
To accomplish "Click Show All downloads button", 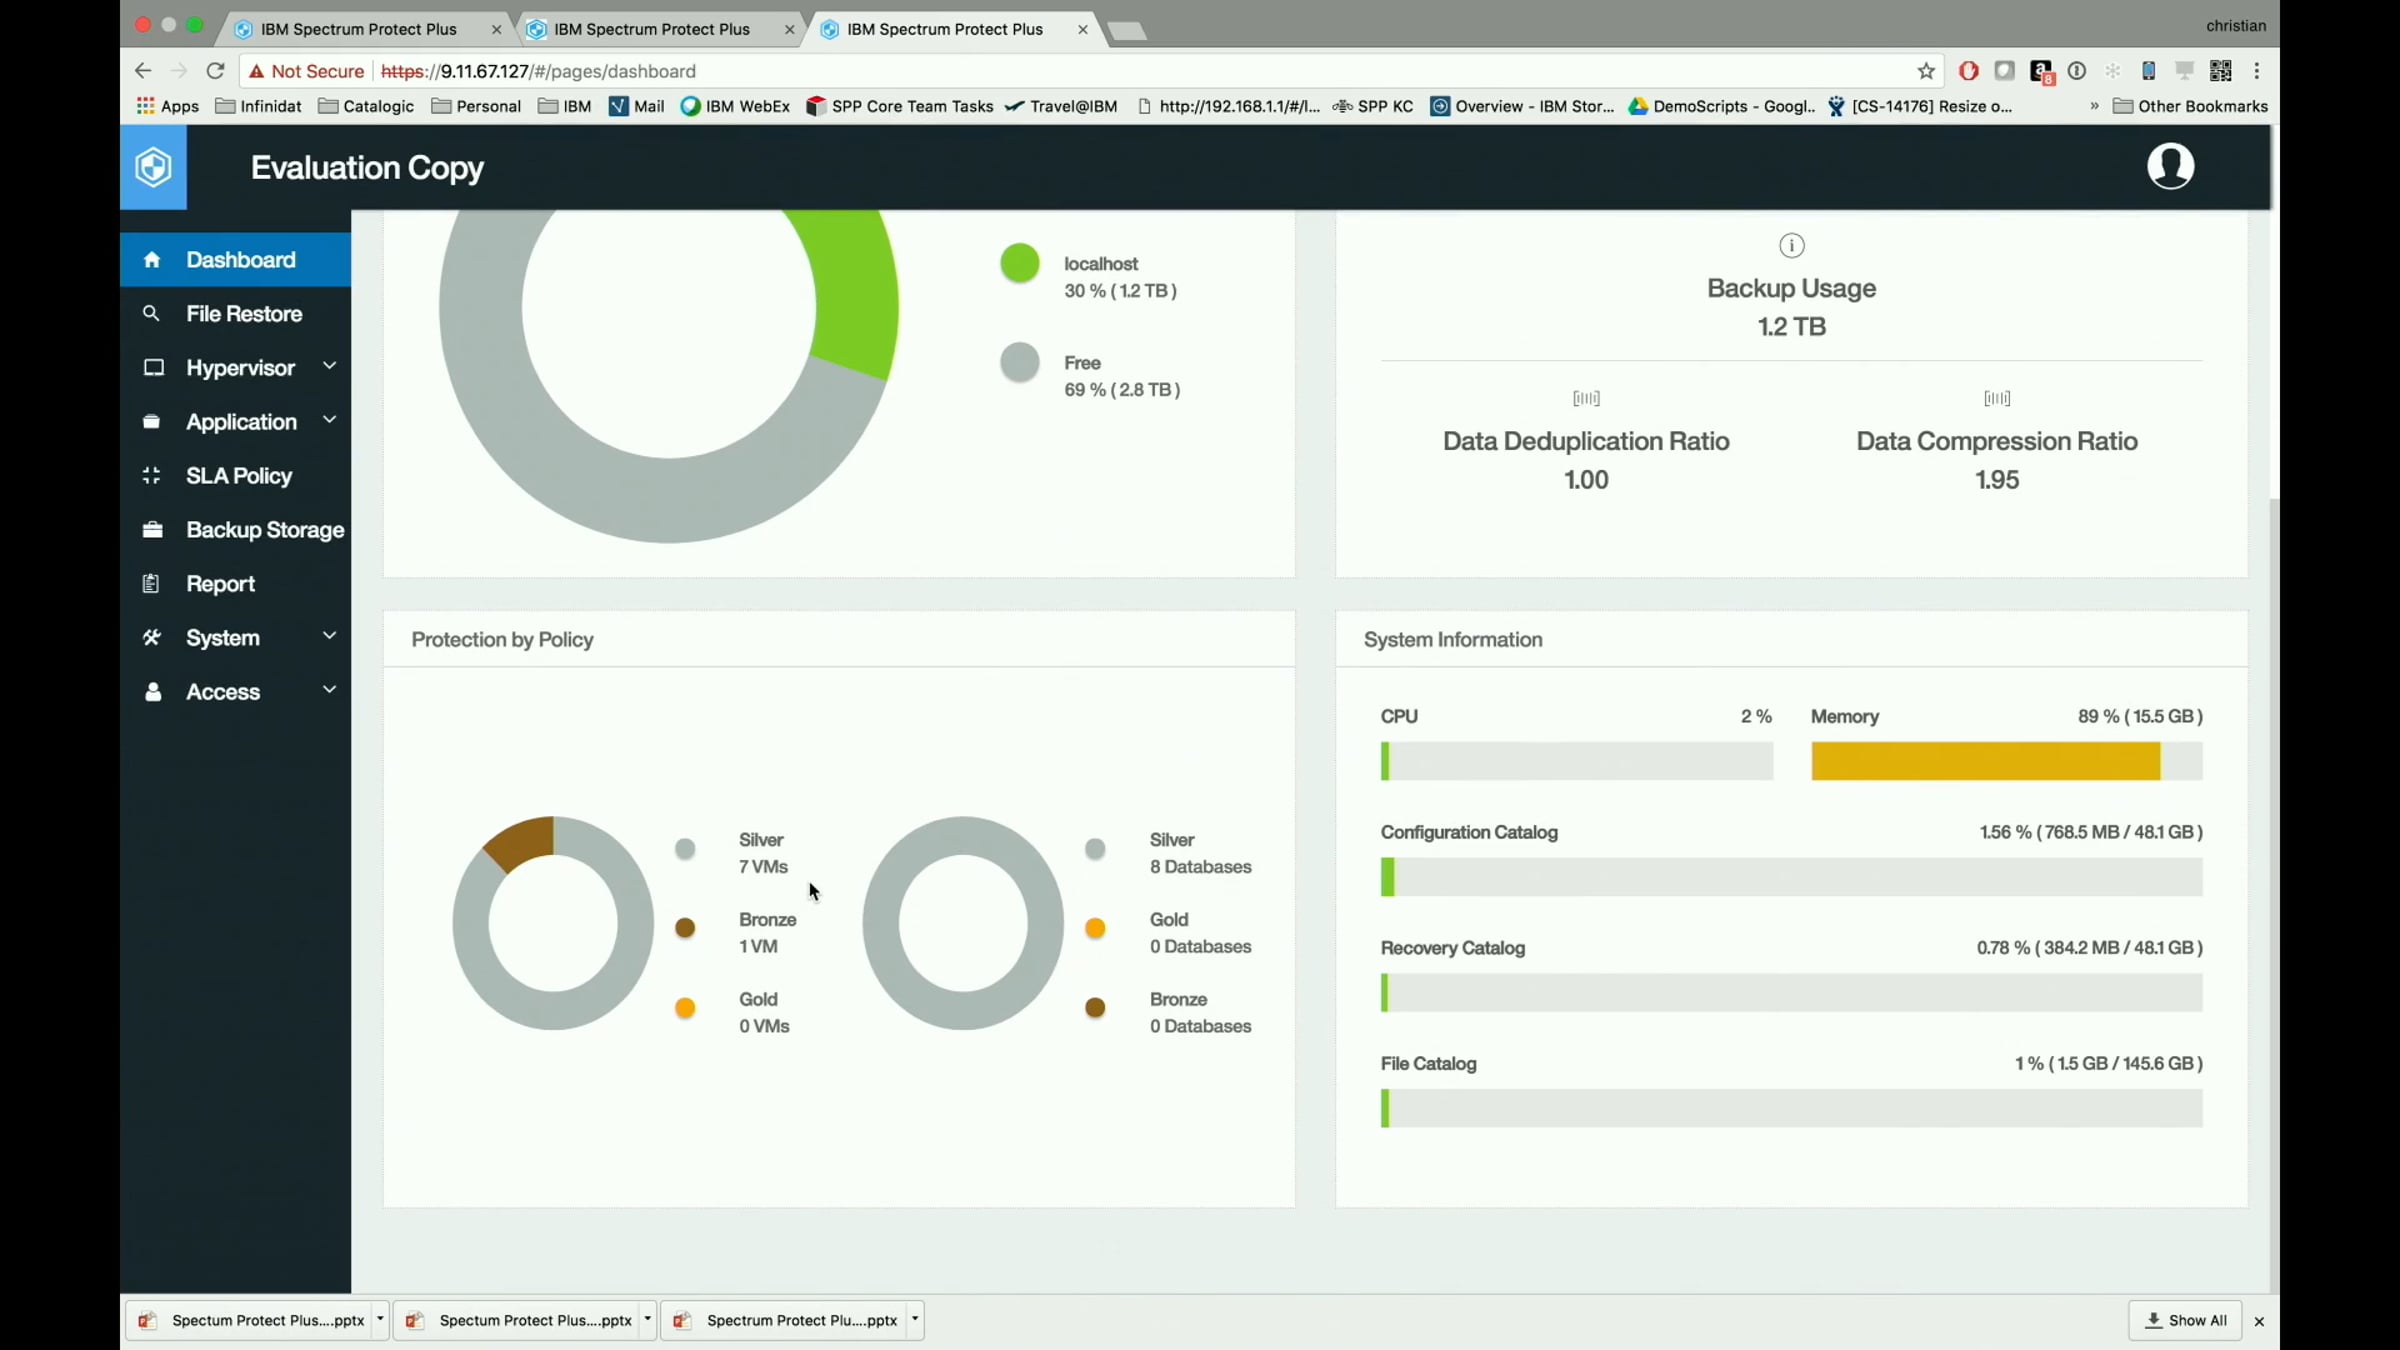I will [x=2185, y=1321].
